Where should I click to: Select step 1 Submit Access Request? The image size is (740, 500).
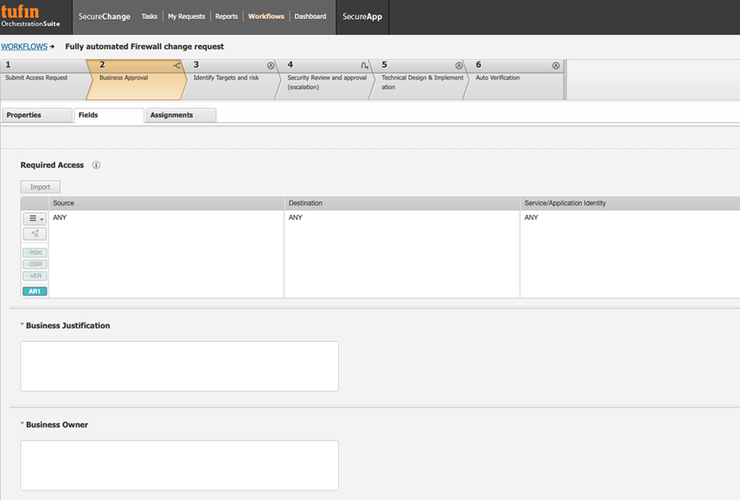point(44,79)
